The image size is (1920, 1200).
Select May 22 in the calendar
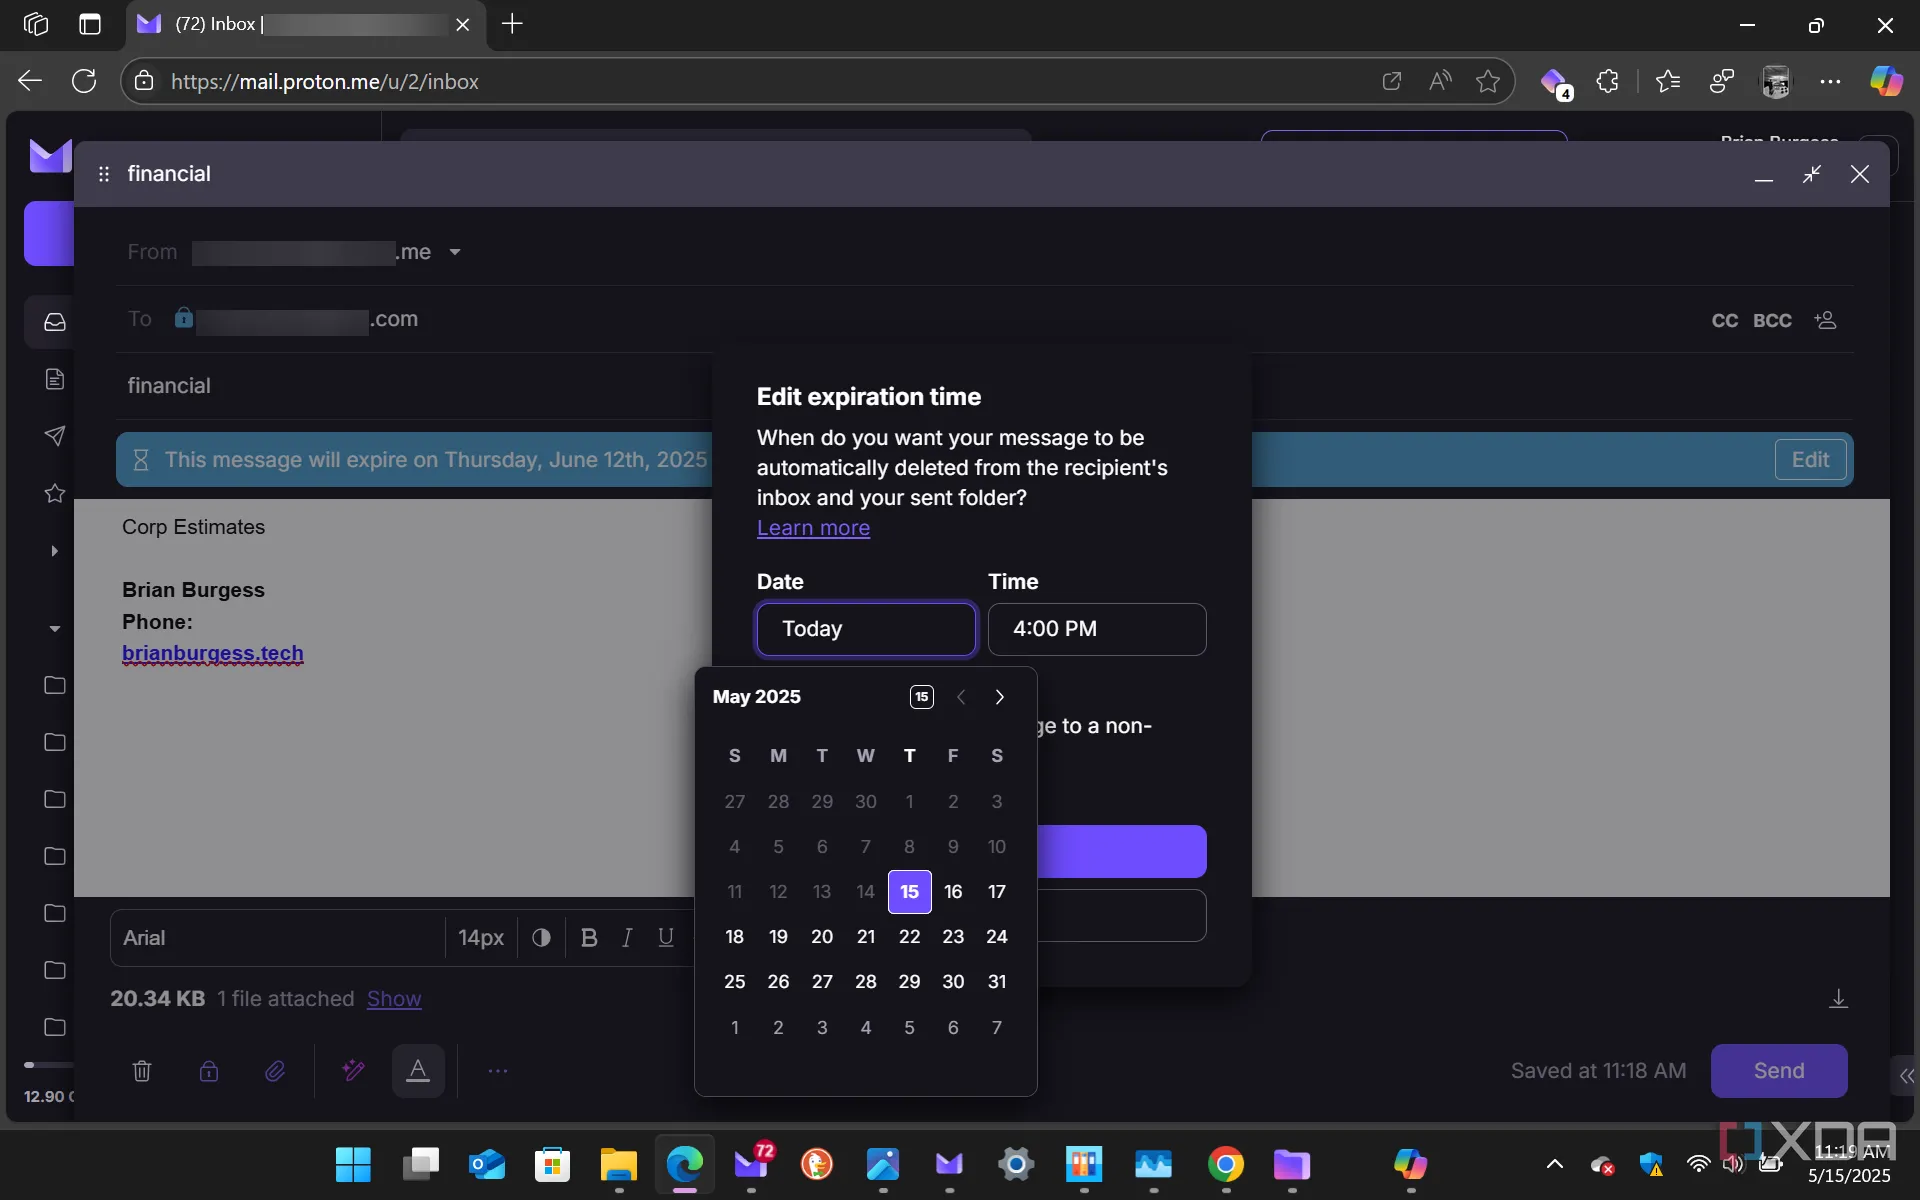[909, 937]
